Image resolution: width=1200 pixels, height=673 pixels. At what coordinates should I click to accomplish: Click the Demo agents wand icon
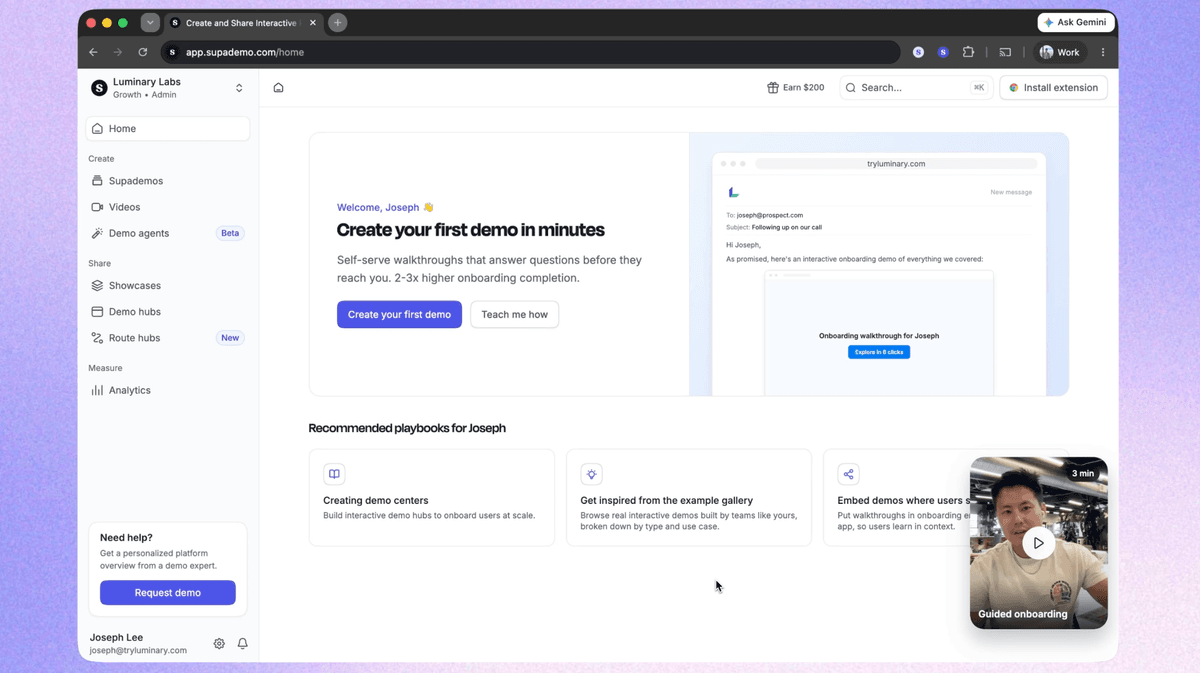click(x=97, y=233)
